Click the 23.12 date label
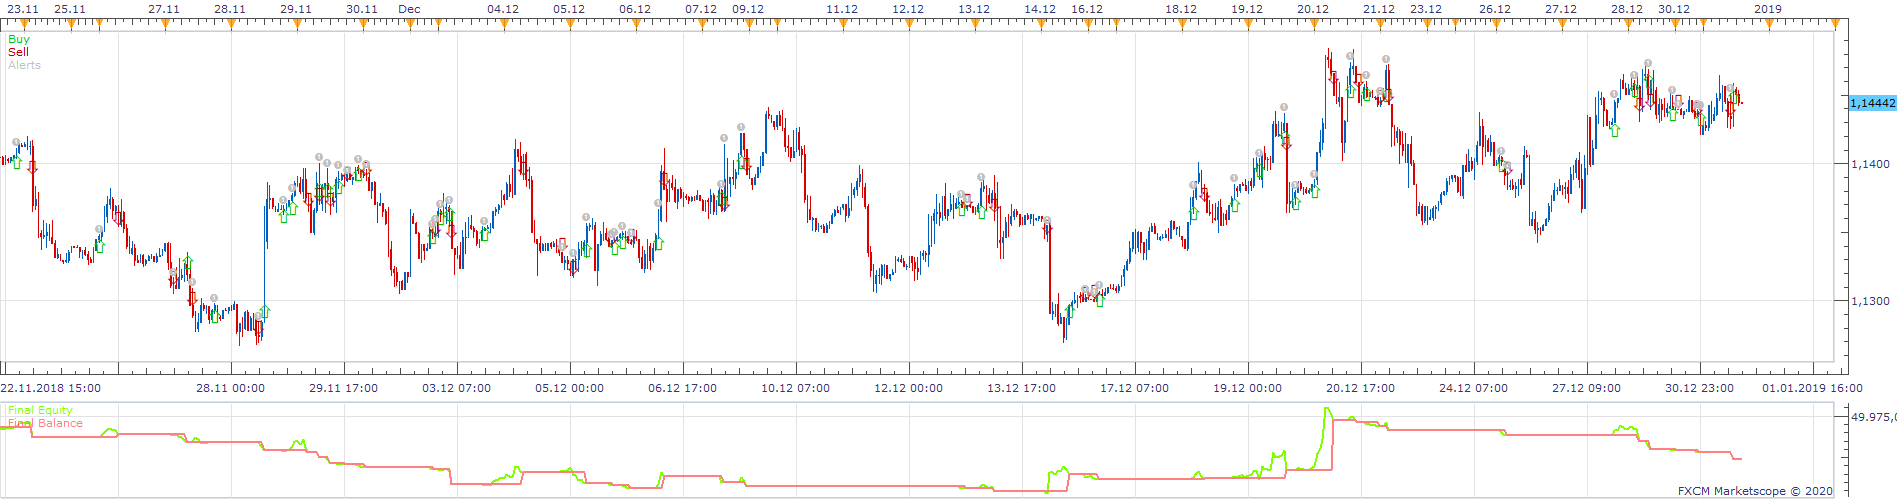1899x500 pixels. point(1426,9)
